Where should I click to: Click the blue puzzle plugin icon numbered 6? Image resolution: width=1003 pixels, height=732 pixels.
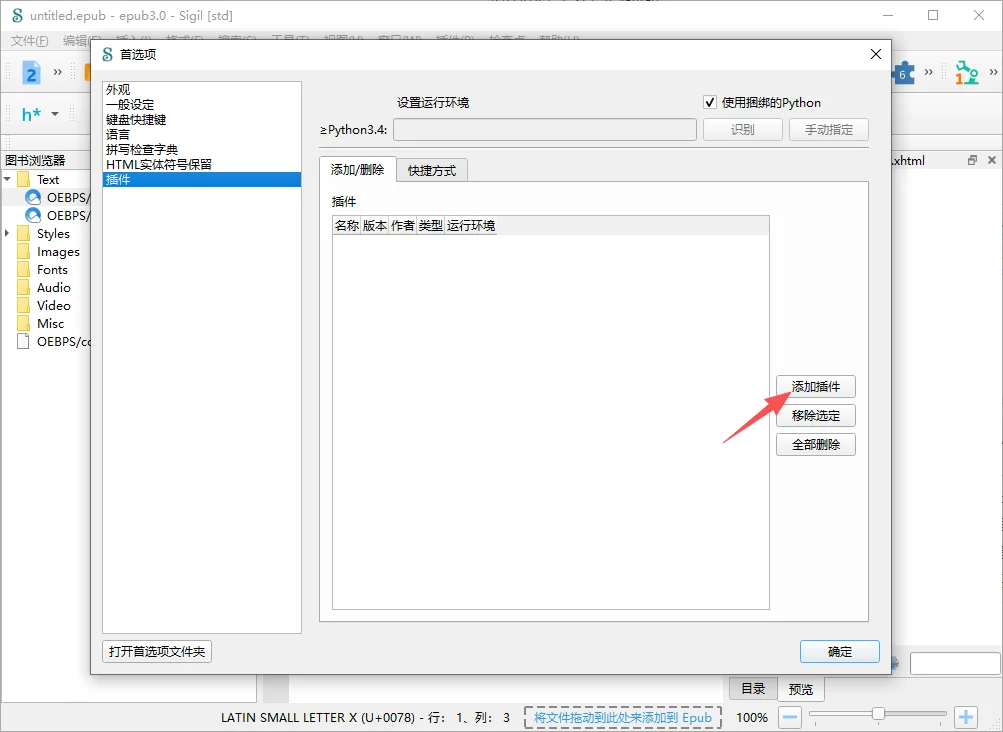(903, 73)
